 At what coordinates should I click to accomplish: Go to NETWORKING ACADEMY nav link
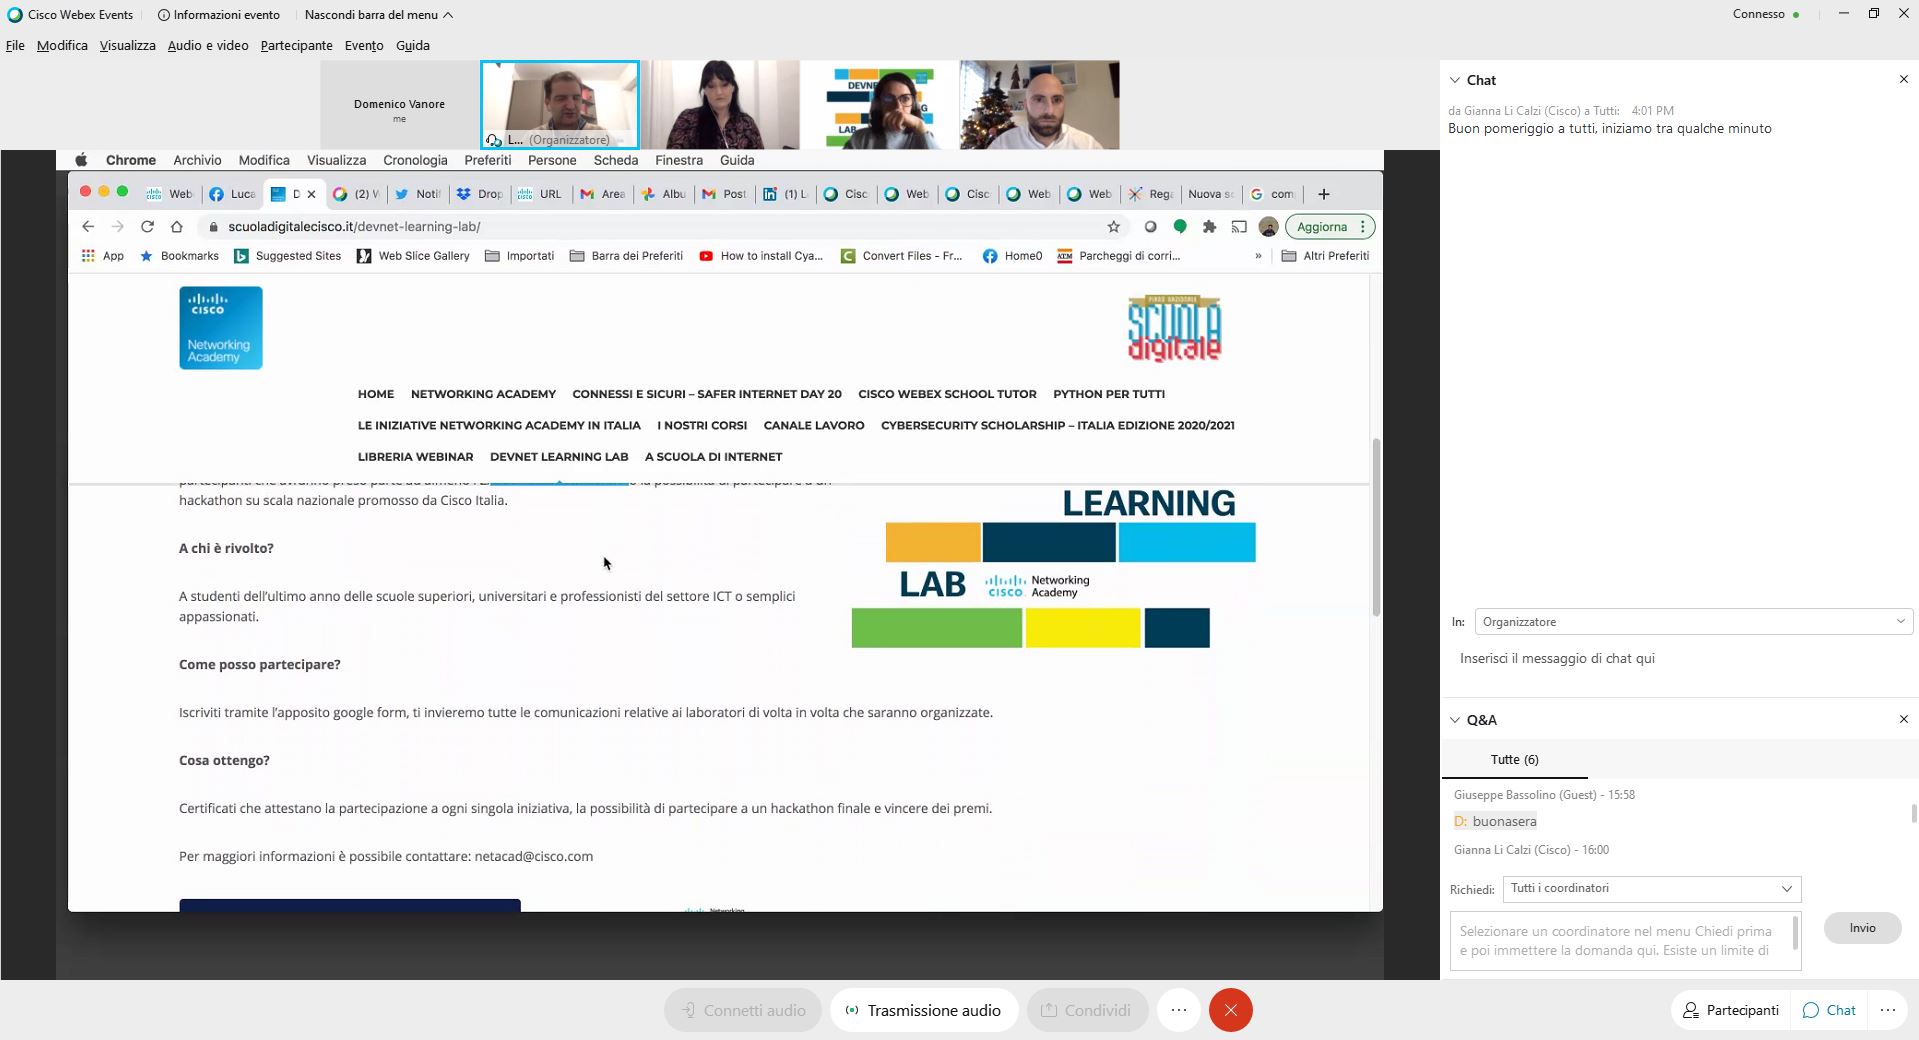483,394
